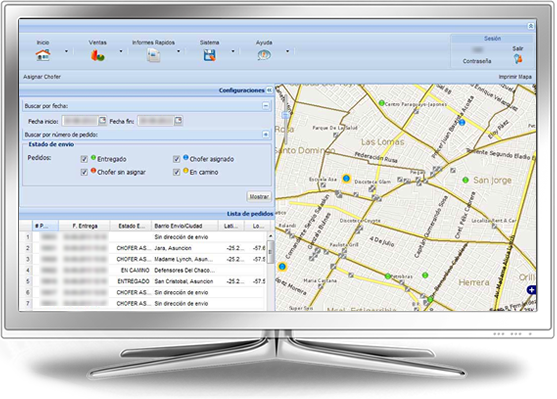Toggle the Chofer sin asignar checkbox

84,172
